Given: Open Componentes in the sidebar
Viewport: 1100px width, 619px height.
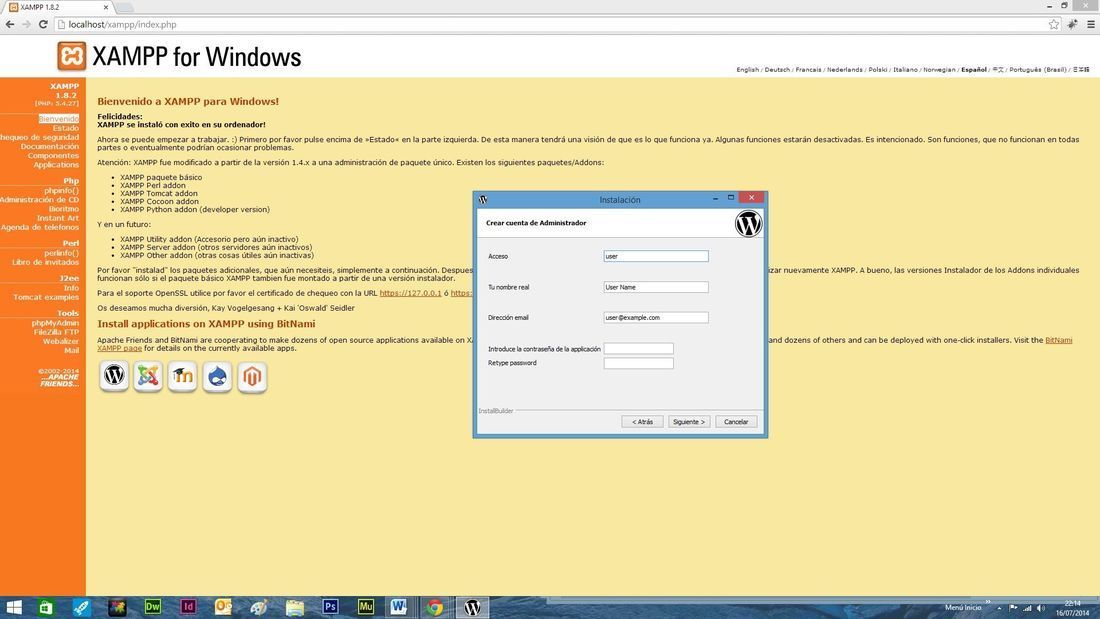Looking at the screenshot, I should pyautogui.click(x=54, y=156).
